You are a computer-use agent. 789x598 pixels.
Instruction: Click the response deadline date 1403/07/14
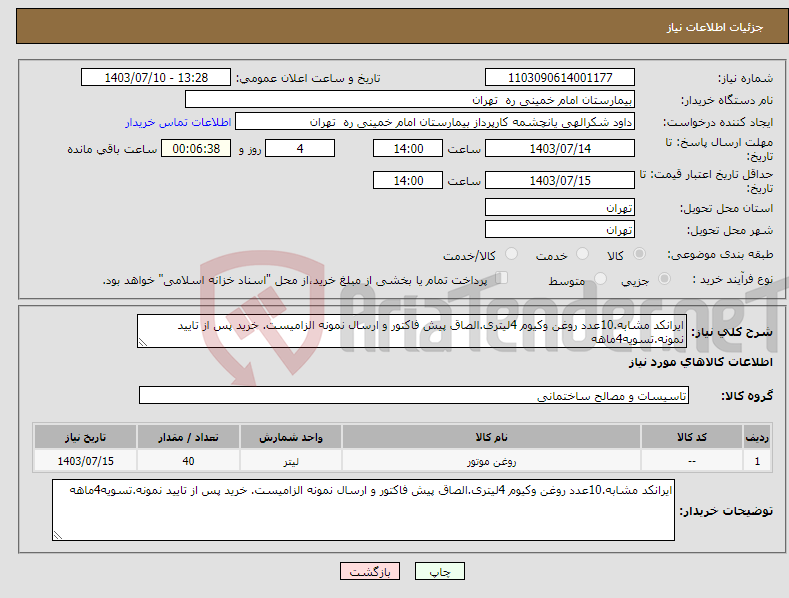point(560,148)
